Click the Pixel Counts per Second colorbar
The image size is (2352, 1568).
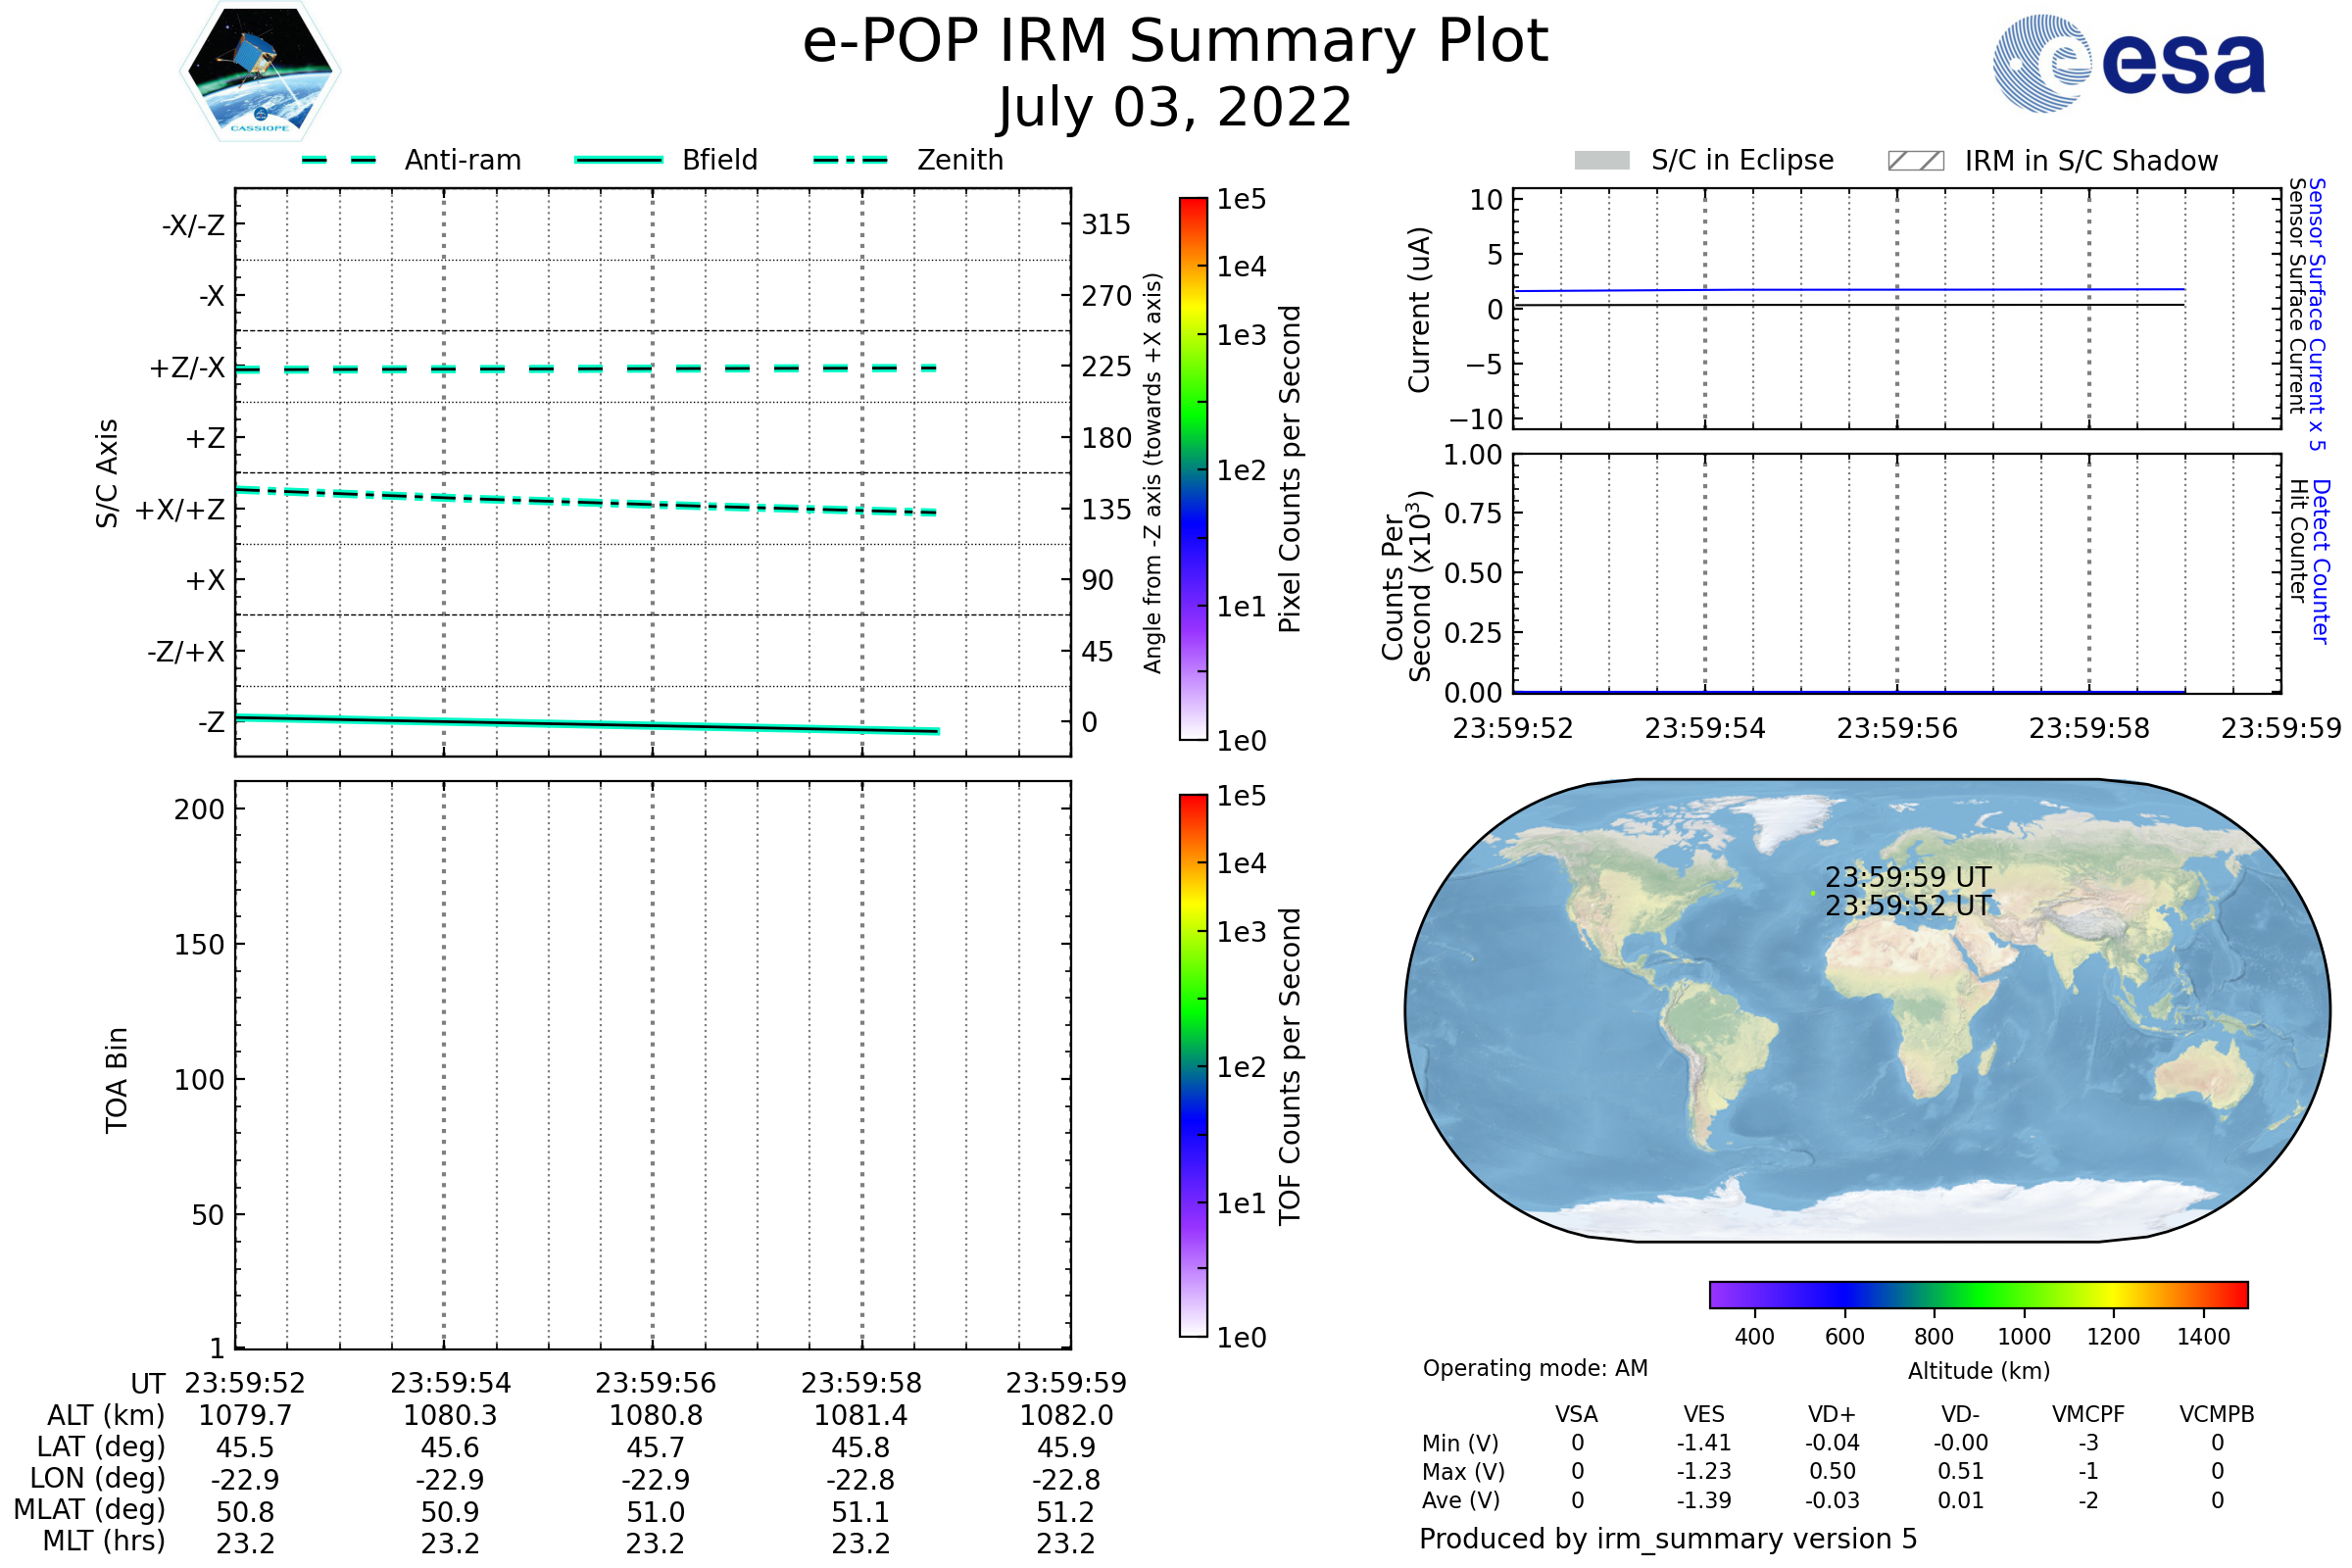click(x=1193, y=469)
